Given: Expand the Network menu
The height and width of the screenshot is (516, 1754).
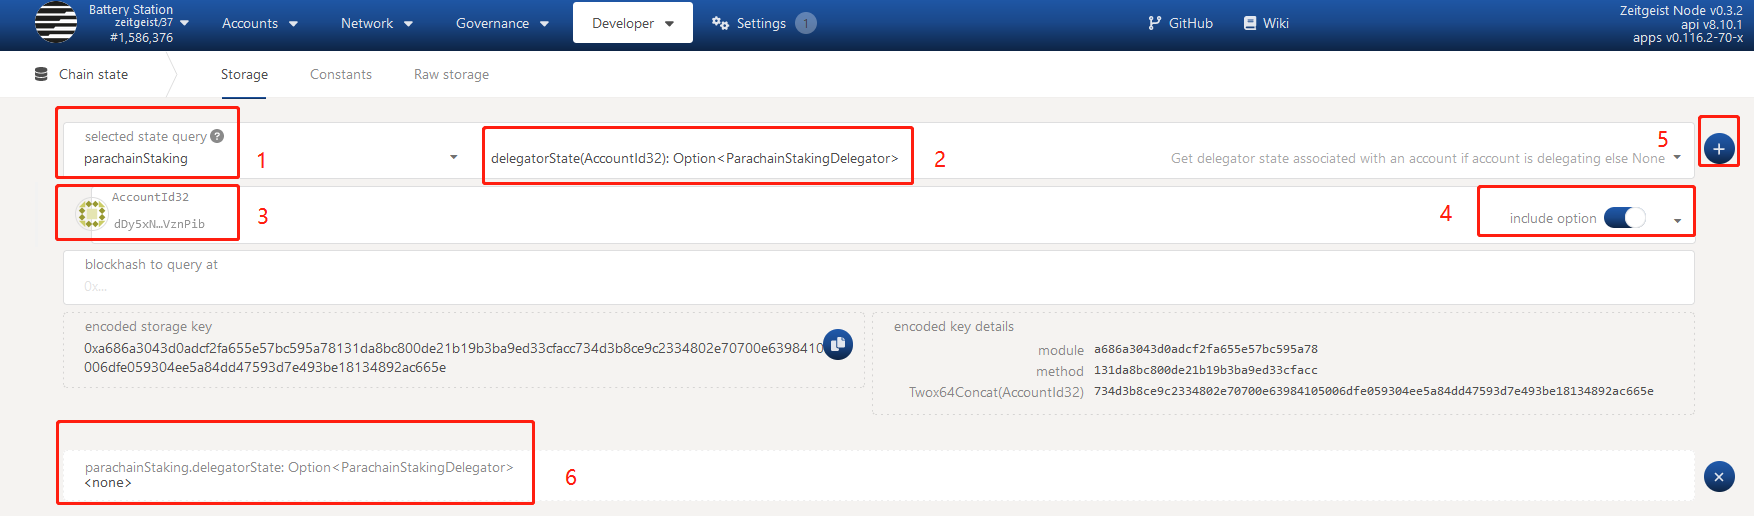Looking at the screenshot, I should pos(376,23).
